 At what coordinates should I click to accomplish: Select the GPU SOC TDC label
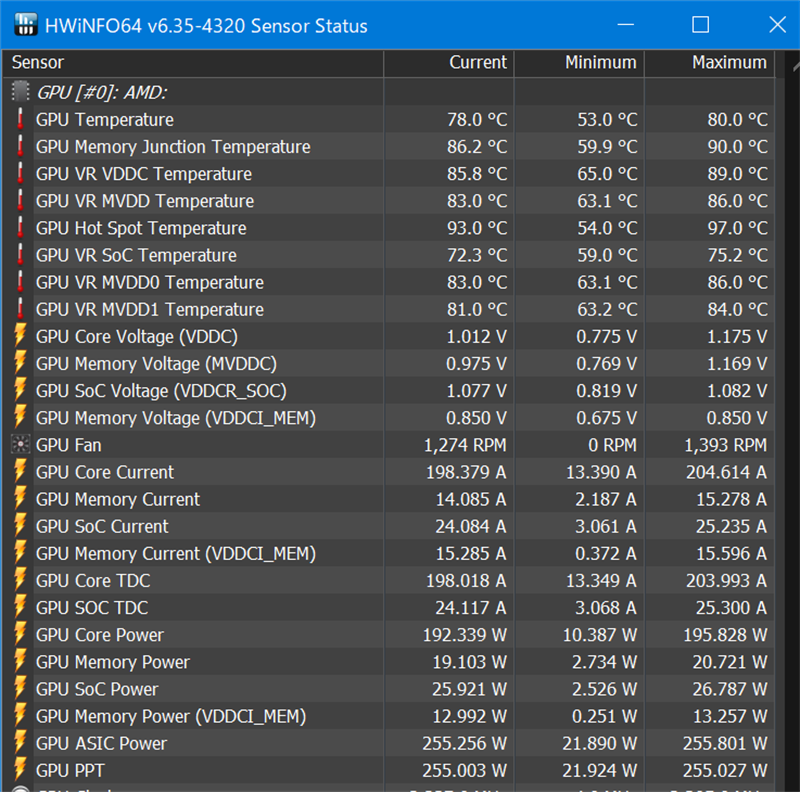coord(92,608)
